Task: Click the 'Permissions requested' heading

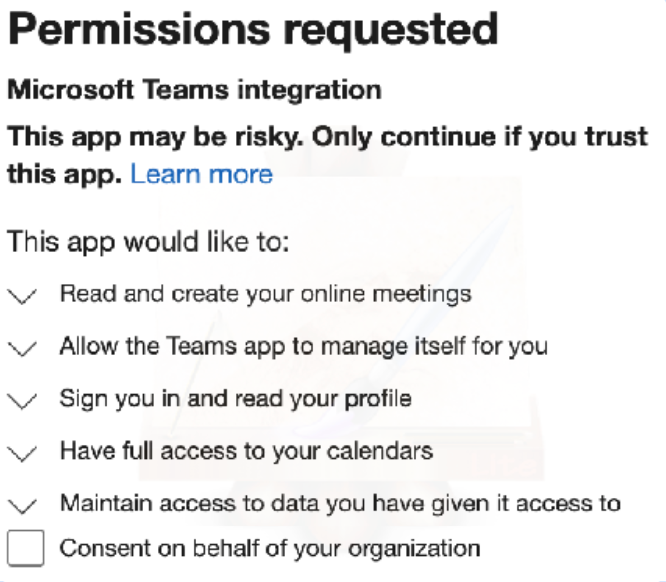Action: point(252,30)
